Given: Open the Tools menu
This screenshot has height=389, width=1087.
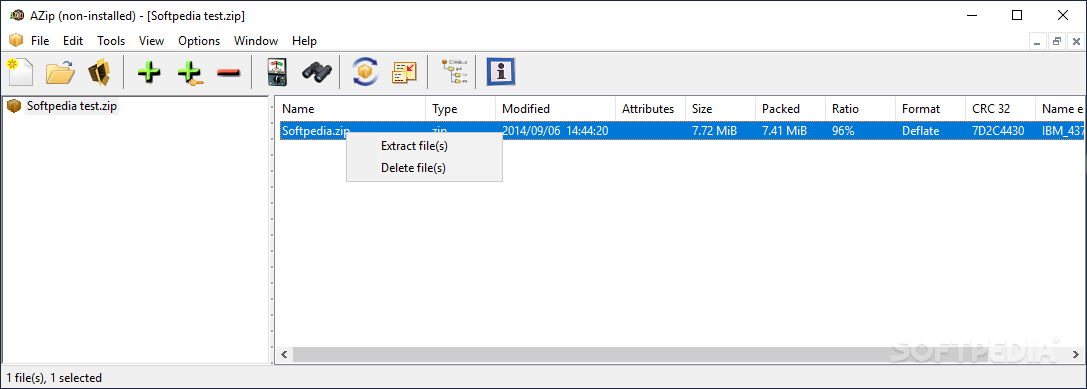Looking at the screenshot, I should tap(111, 41).
